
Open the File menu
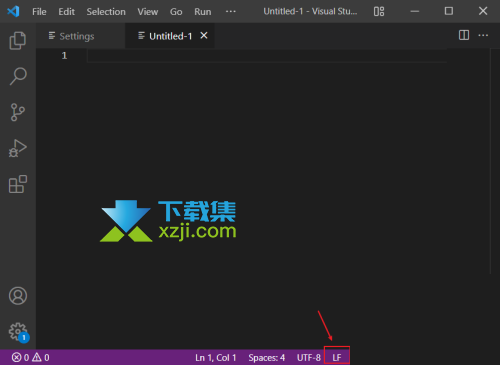(x=39, y=12)
